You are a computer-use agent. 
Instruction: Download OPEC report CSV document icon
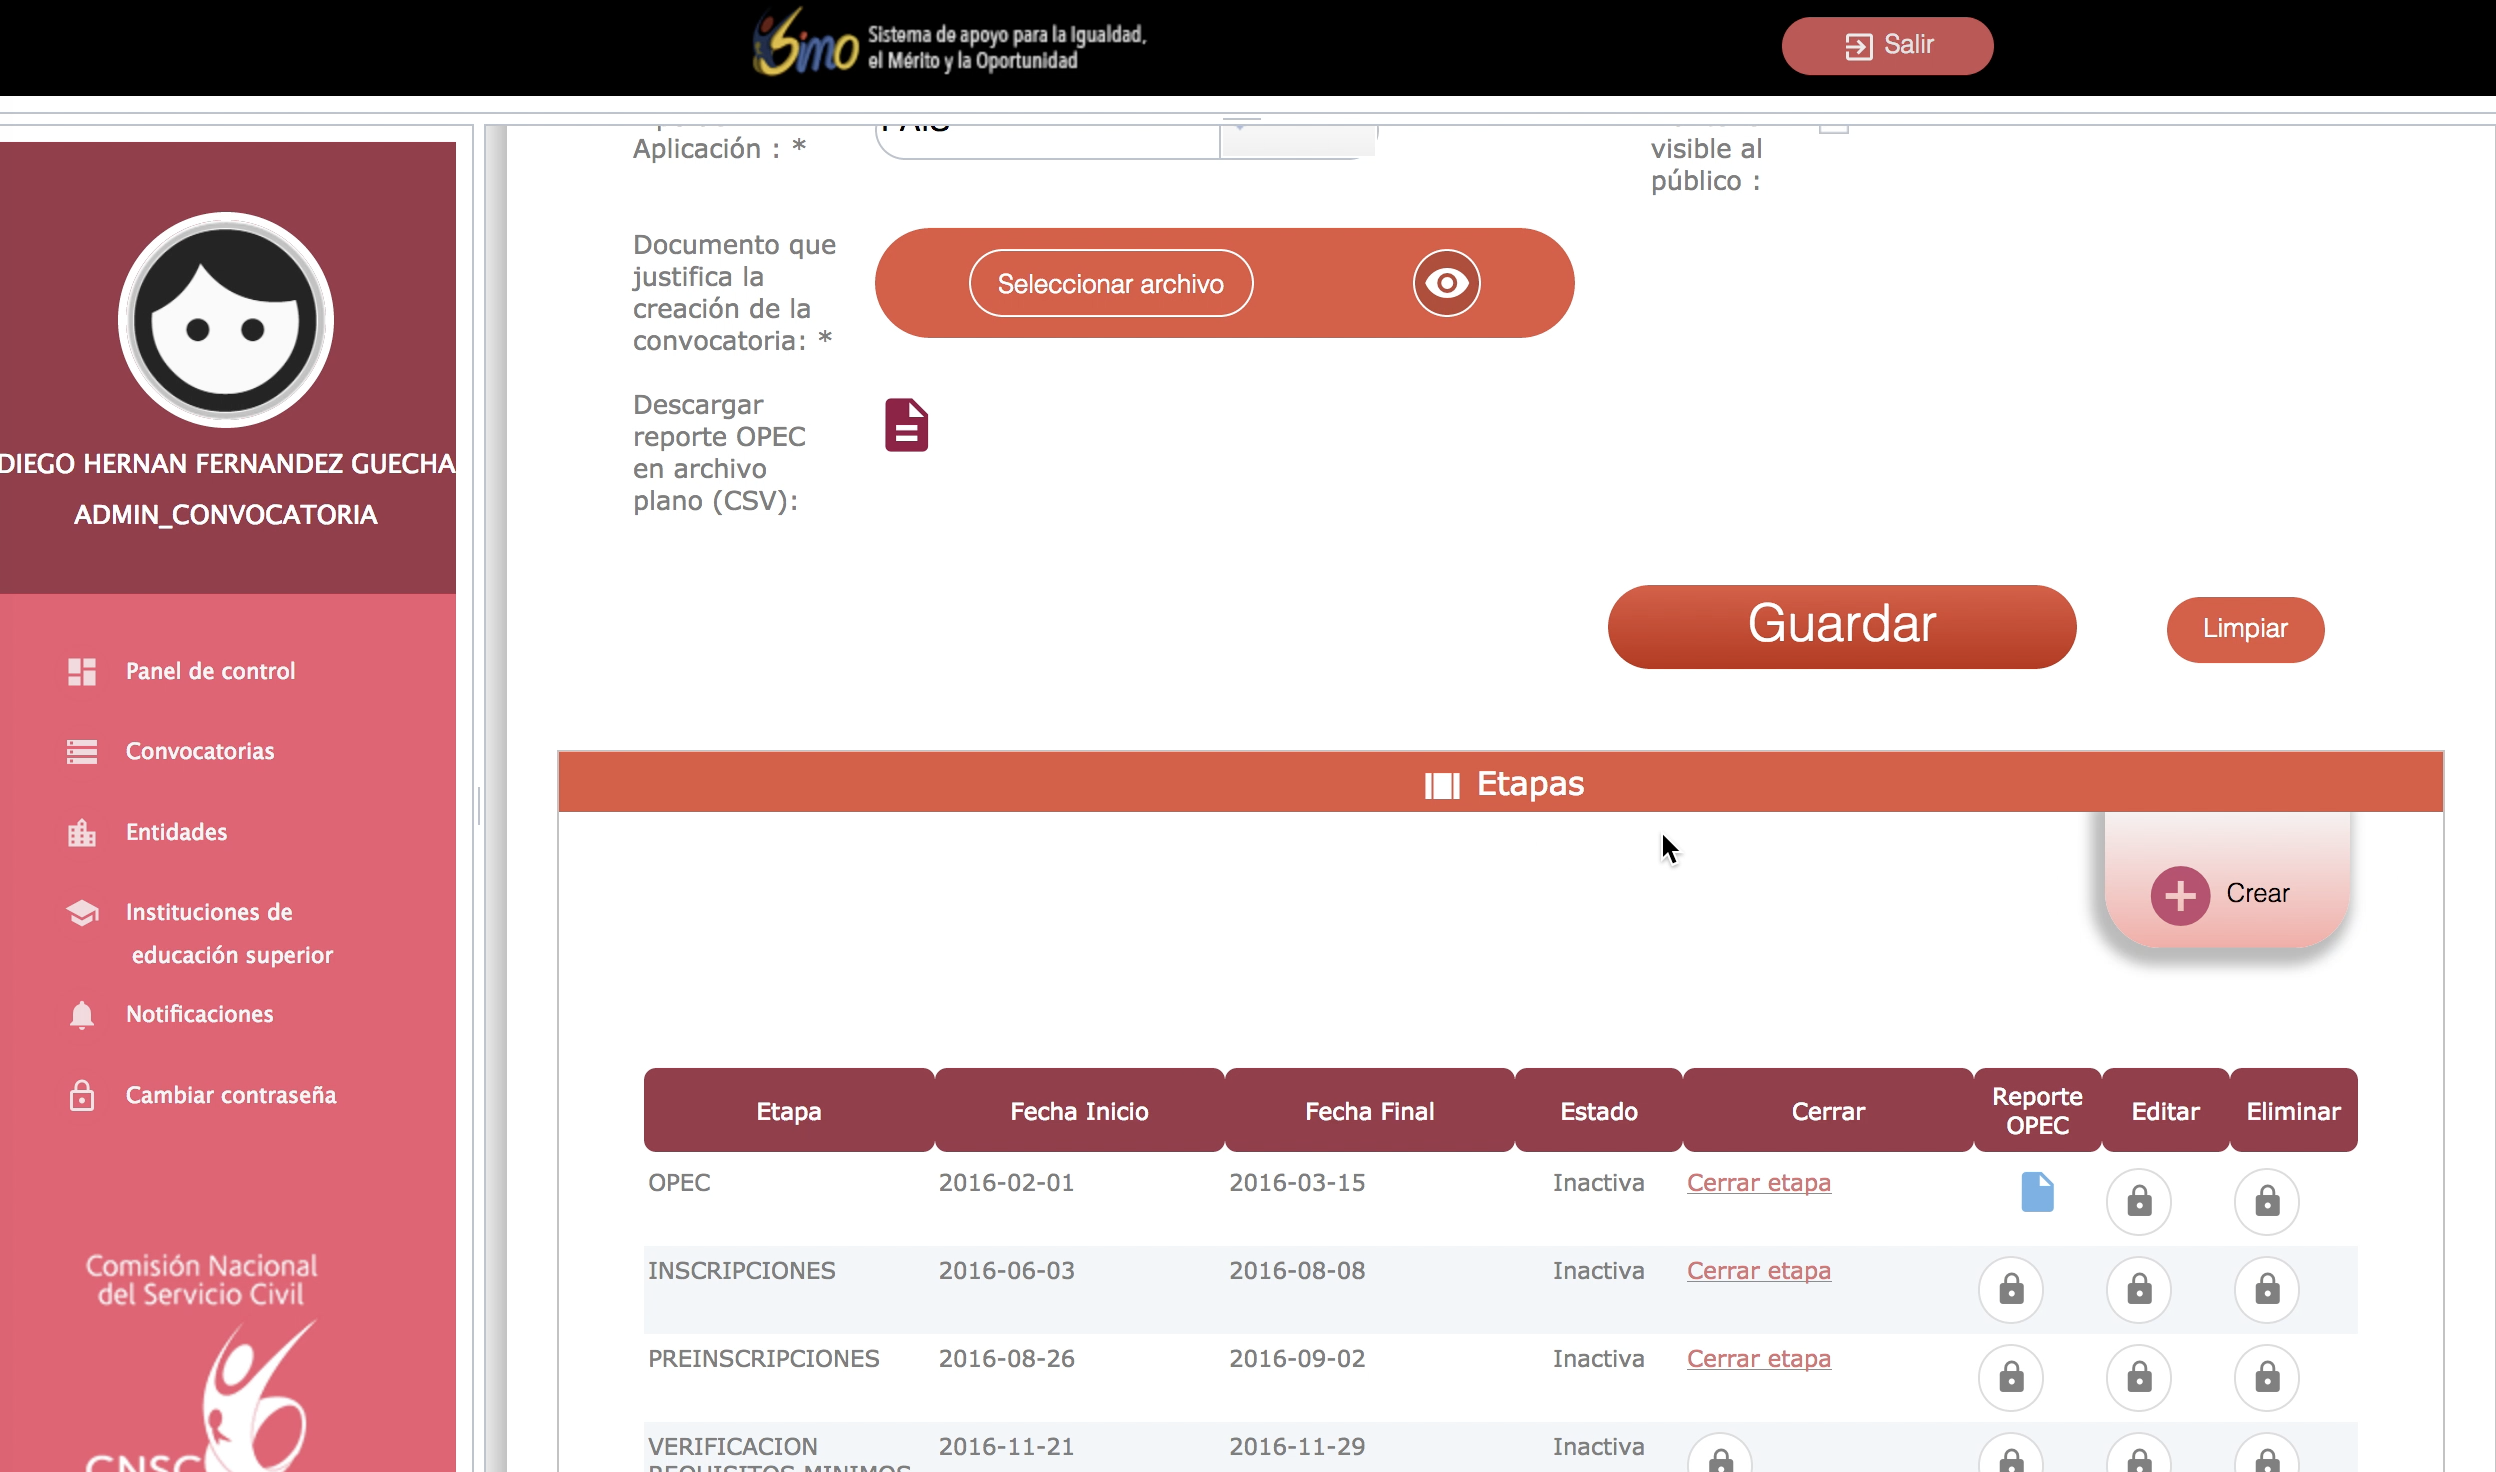906,426
